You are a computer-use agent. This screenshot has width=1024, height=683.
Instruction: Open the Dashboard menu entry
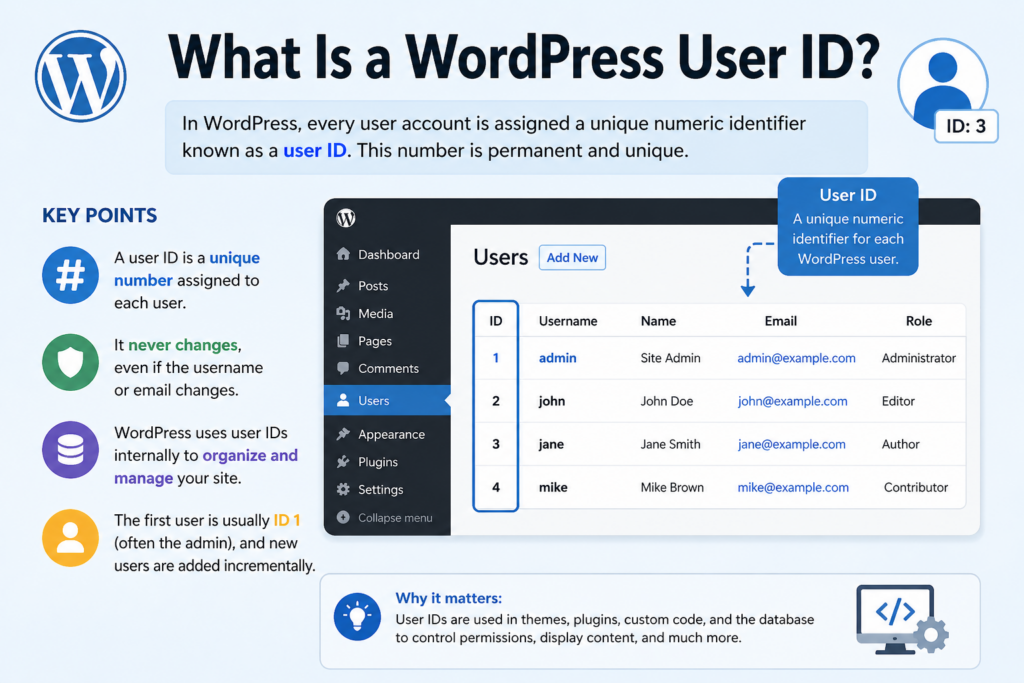click(385, 254)
